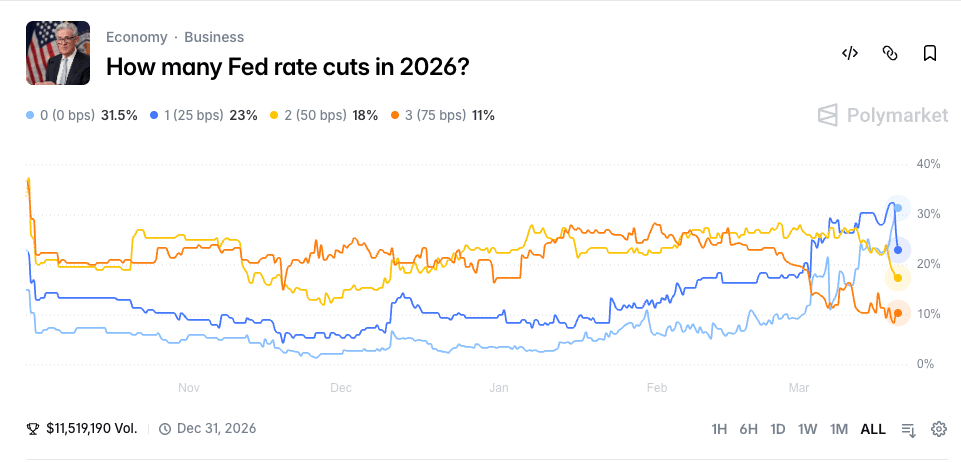The height and width of the screenshot is (462, 961).
Task: Open the Economy category link
Action: coord(136,37)
